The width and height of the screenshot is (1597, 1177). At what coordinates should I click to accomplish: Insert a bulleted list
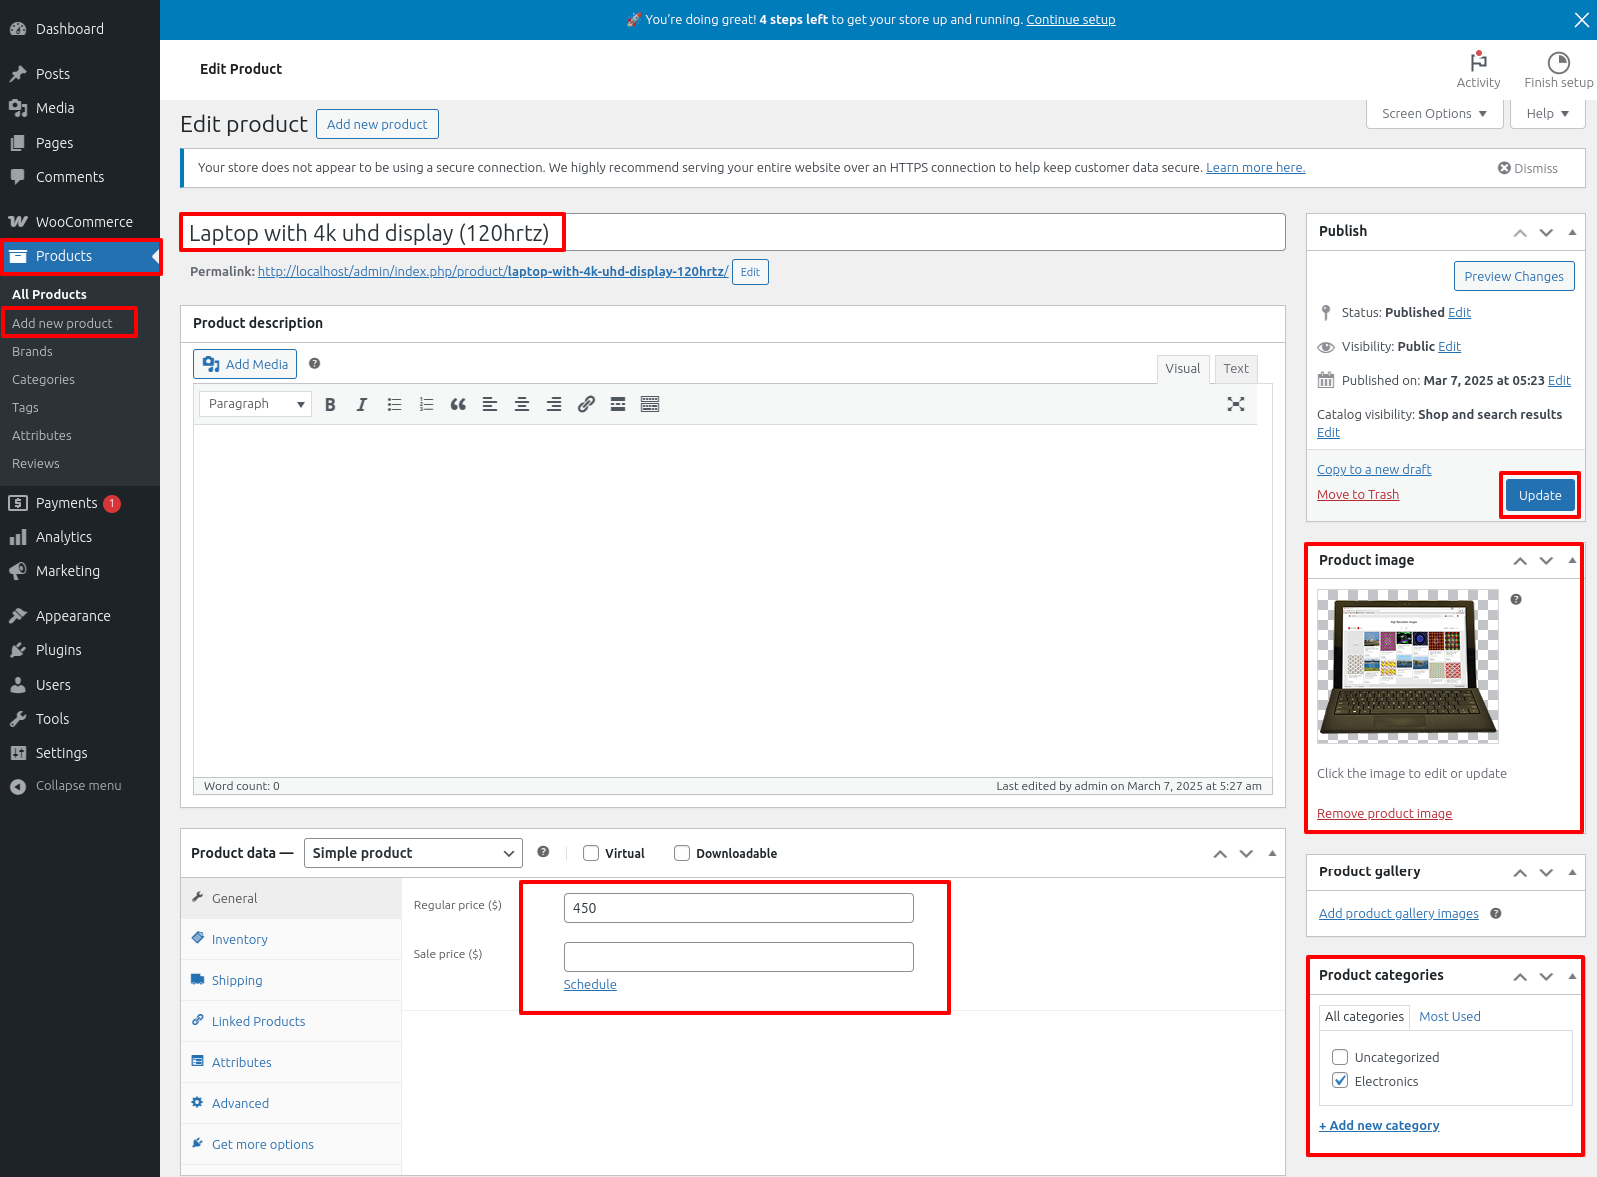pyautogui.click(x=394, y=404)
